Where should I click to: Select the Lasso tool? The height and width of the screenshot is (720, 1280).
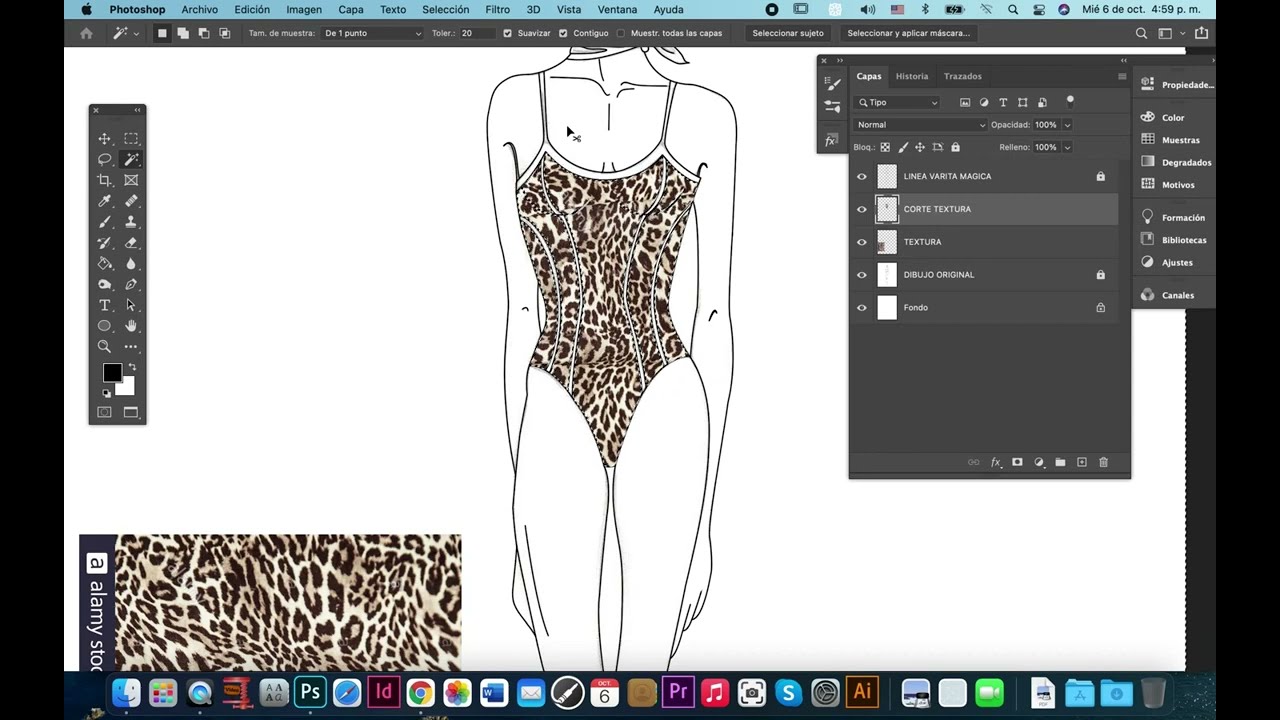[x=104, y=160]
